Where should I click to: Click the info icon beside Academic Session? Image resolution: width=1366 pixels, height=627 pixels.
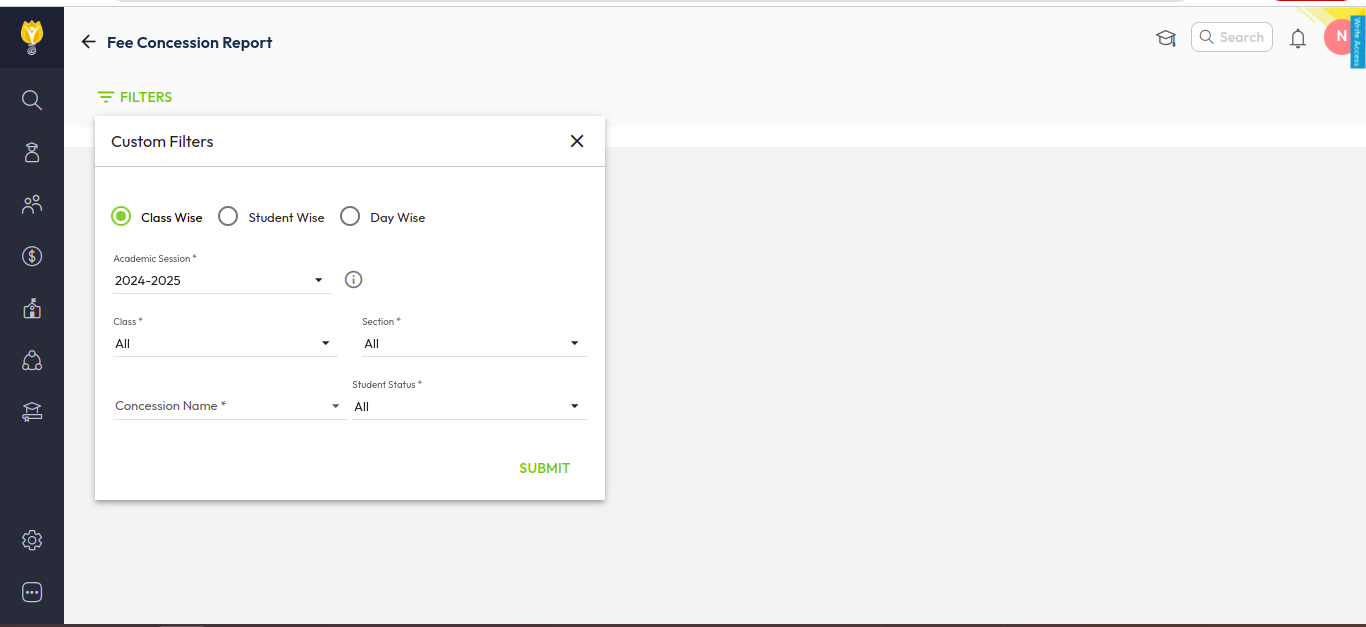tap(353, 280)
